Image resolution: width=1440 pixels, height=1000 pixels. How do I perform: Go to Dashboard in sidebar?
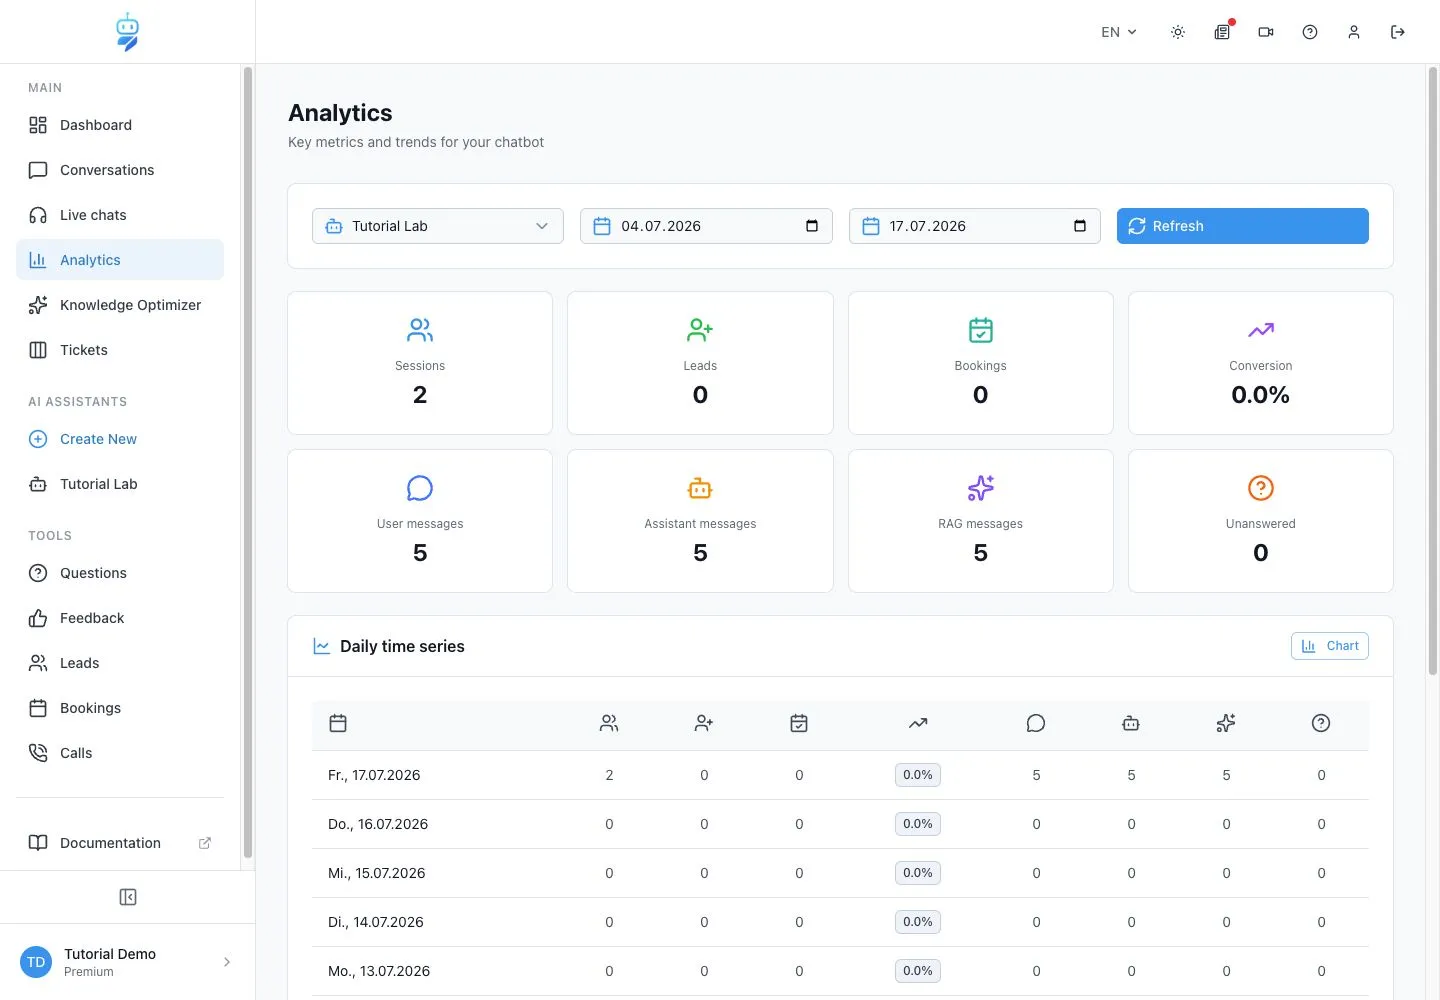point(120,125)
